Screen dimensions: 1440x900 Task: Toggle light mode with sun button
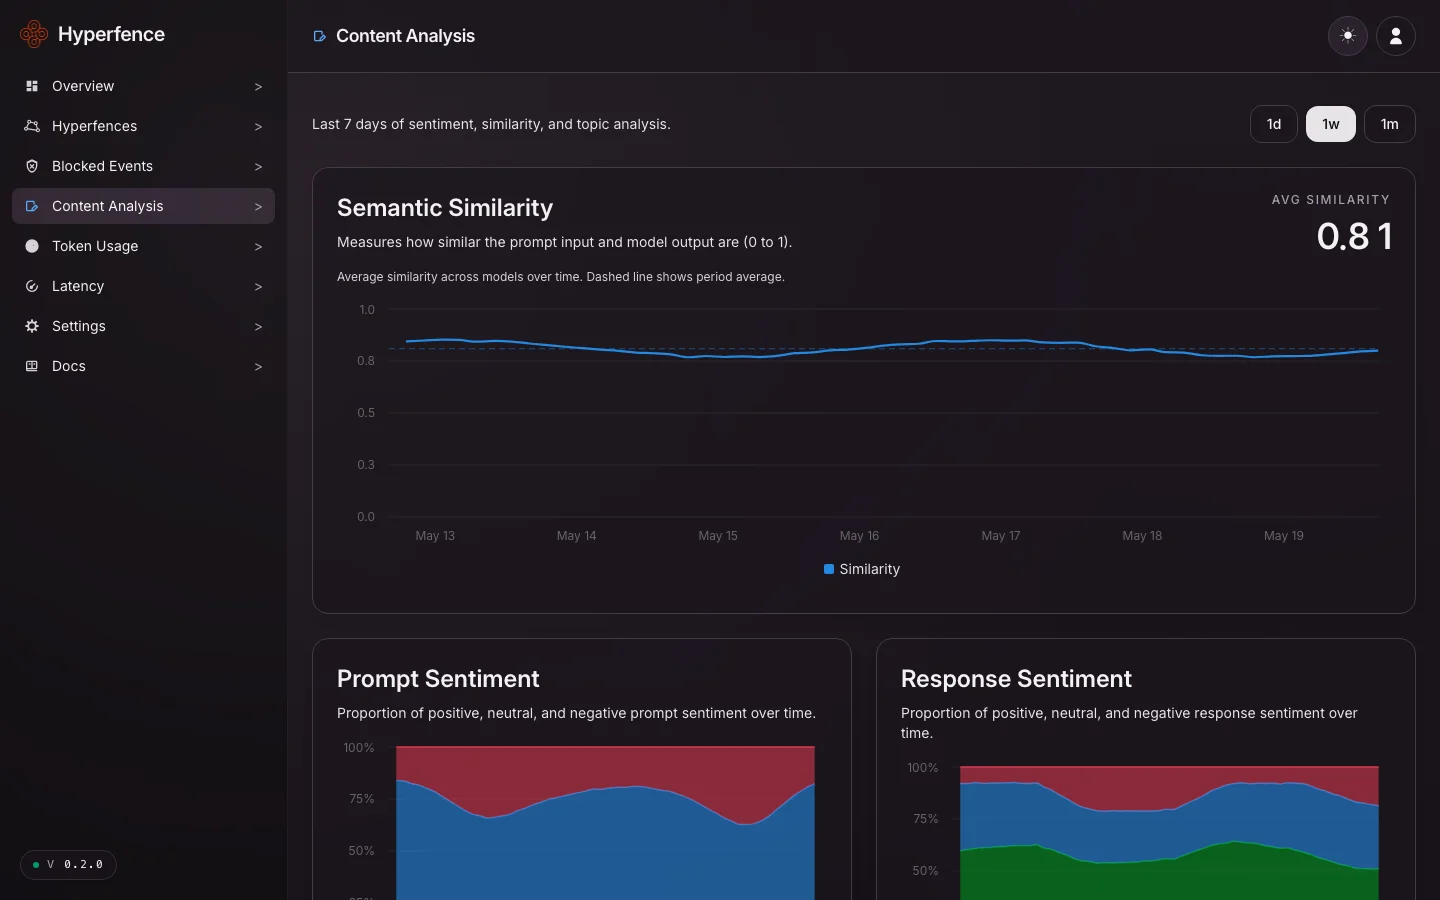pos(1348,36)
